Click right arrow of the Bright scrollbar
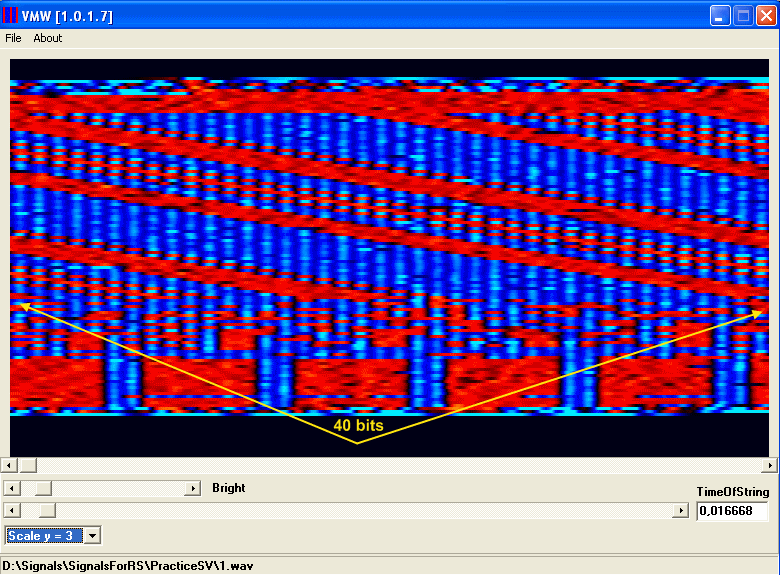The width and height of the screenshot is (780, 575). point(193,489)
